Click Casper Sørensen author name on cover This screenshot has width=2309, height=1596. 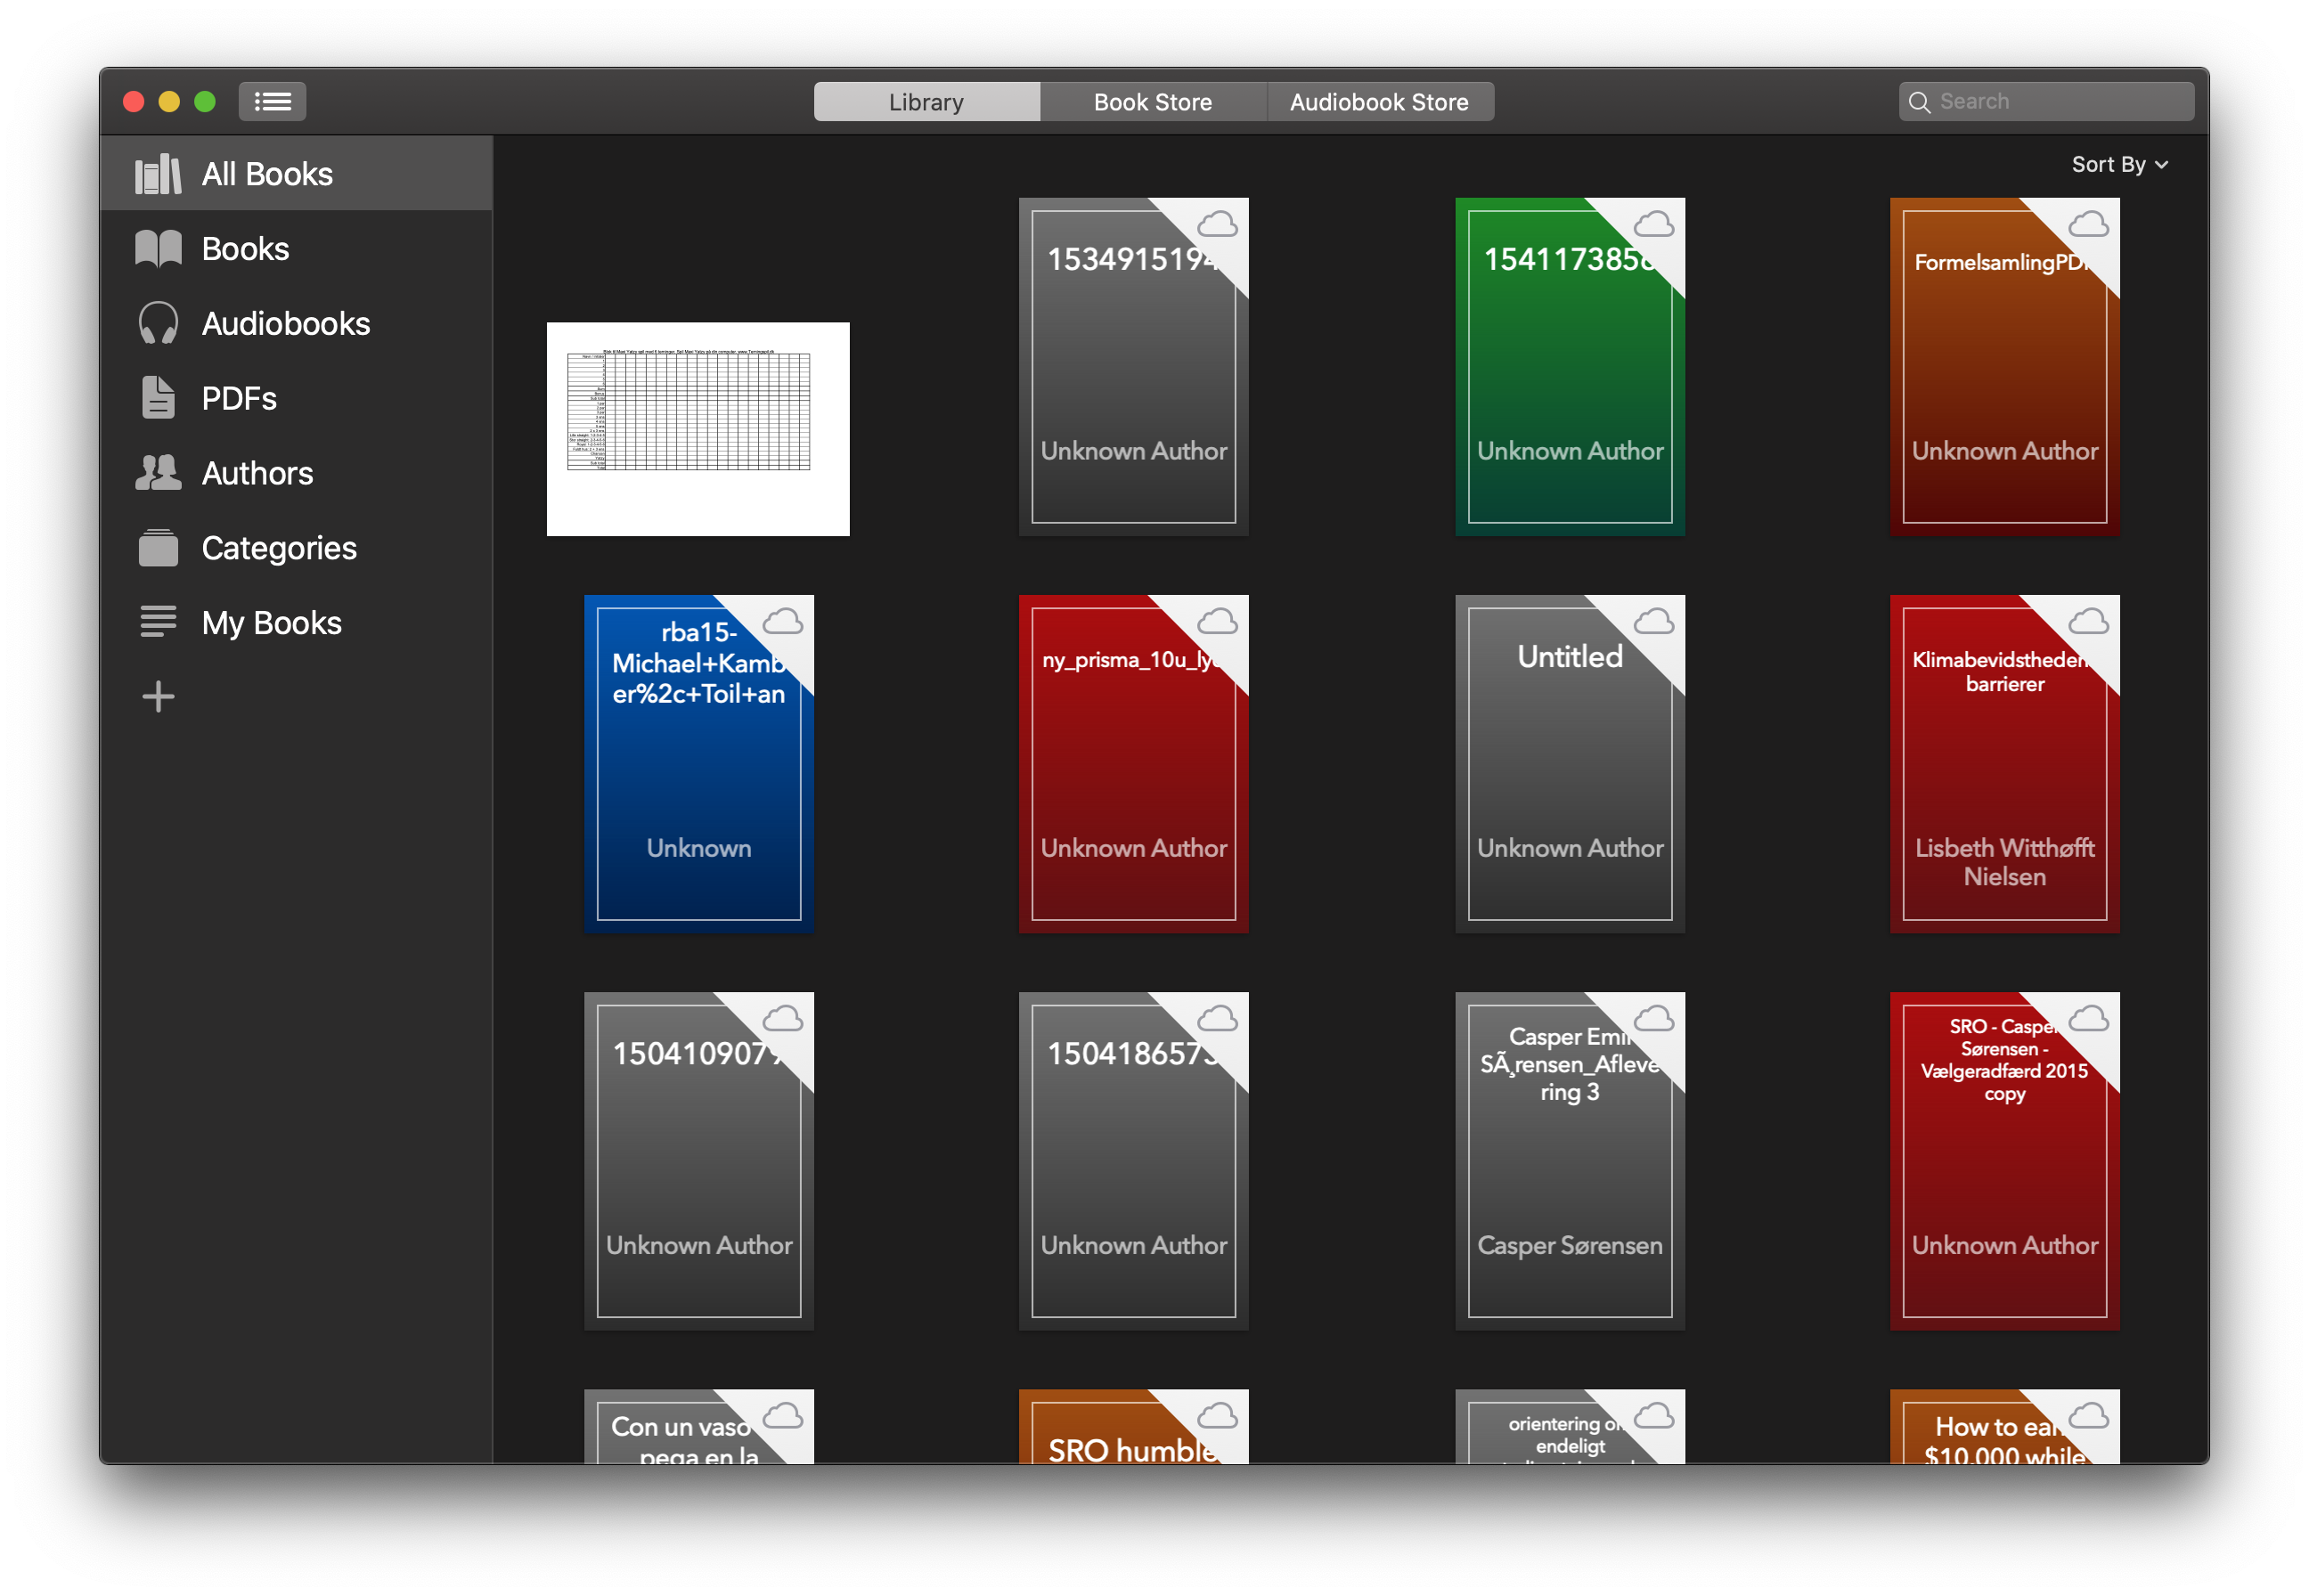[x=1570, y=1245]
